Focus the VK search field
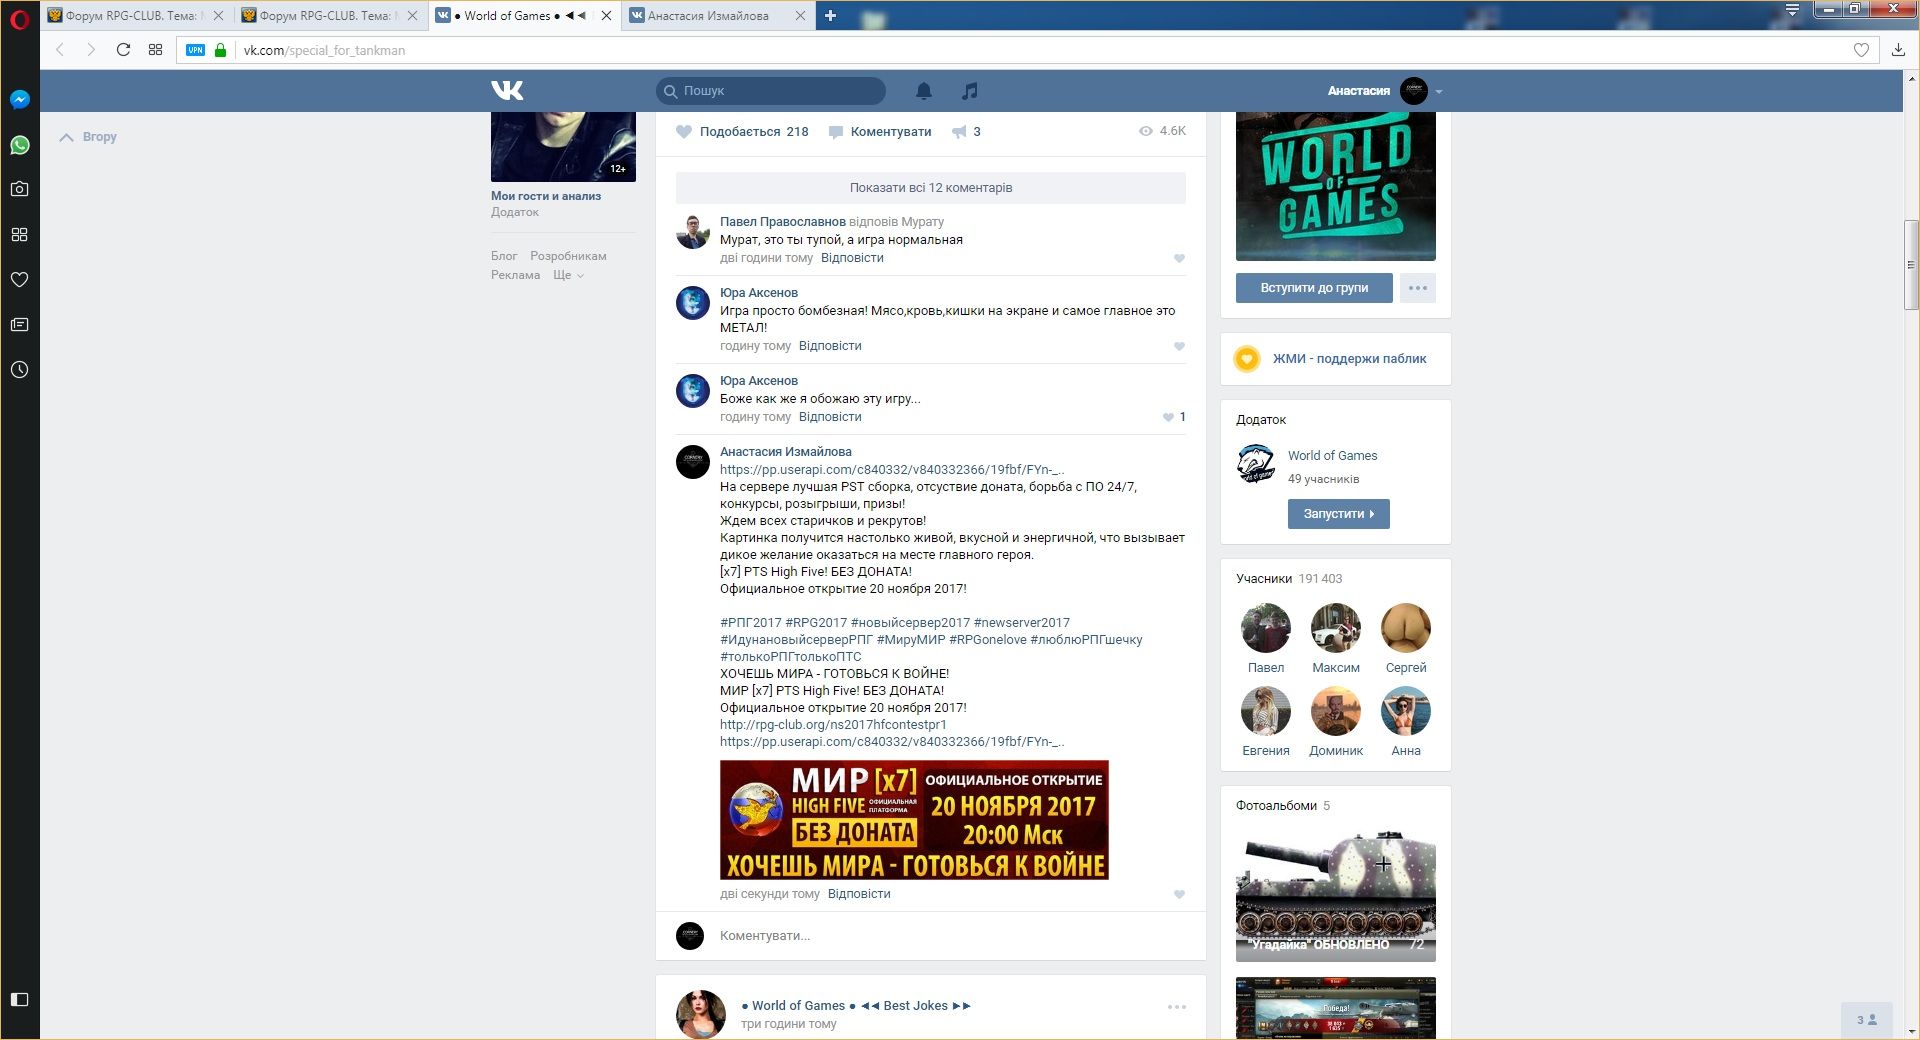Screen dimensions: 1920x1040 pos(771,91)
